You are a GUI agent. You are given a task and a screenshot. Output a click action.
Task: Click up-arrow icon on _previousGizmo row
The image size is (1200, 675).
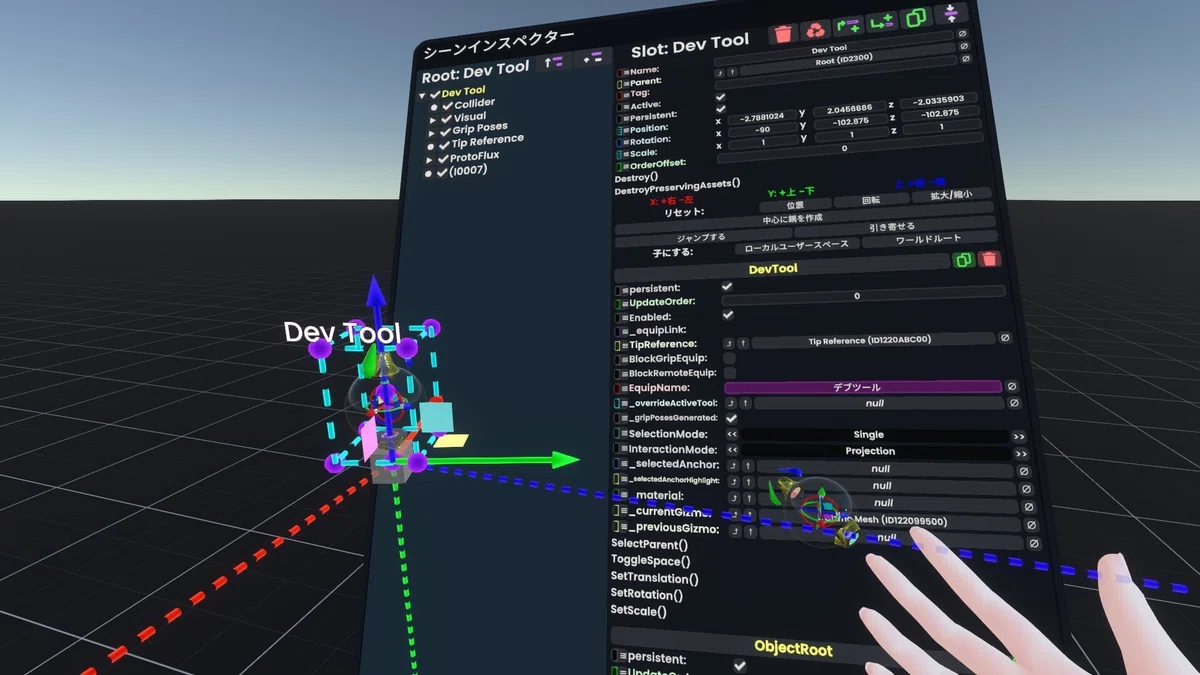coord(748,530)
